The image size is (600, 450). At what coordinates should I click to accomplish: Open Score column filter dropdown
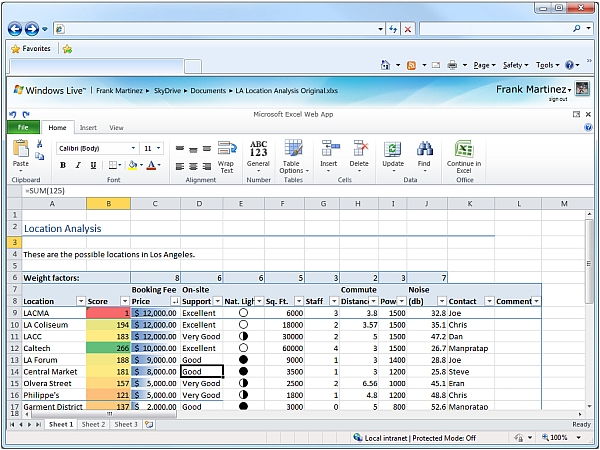pyautogui.click(x=125, y=302)
